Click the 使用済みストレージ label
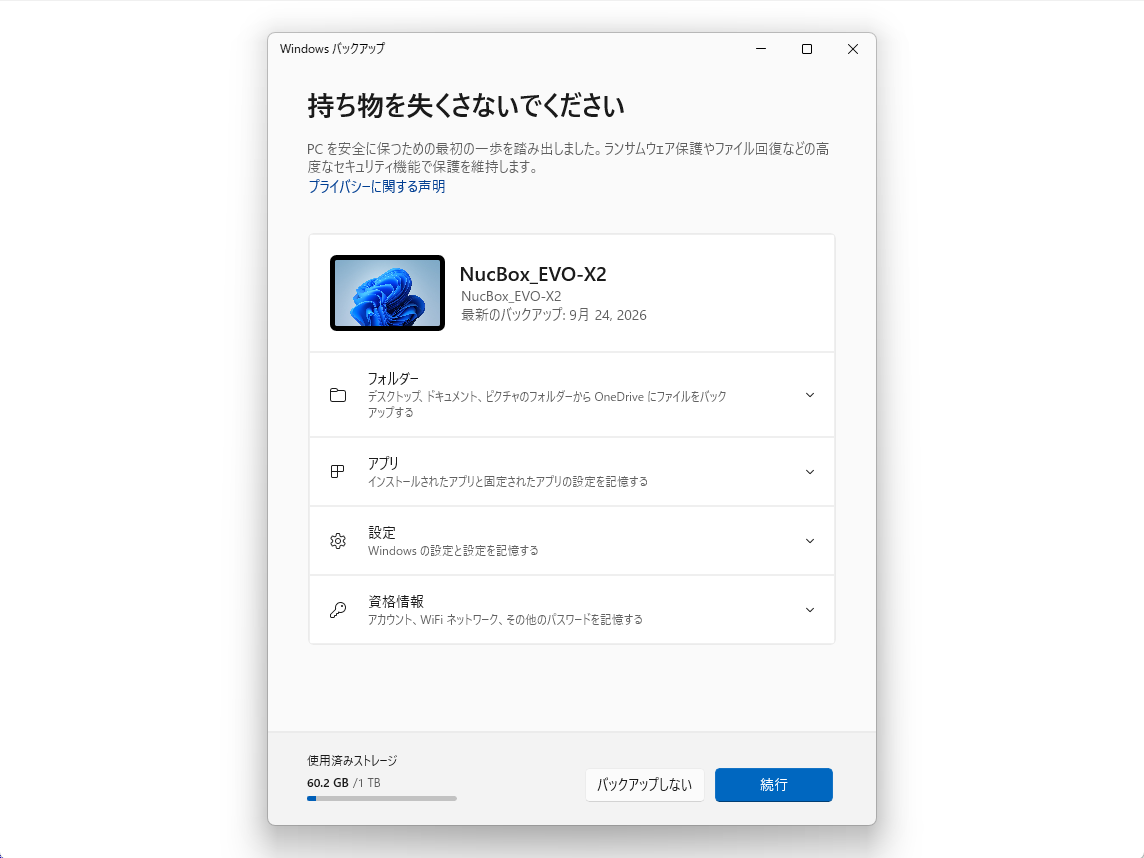 tap(352, 760)
